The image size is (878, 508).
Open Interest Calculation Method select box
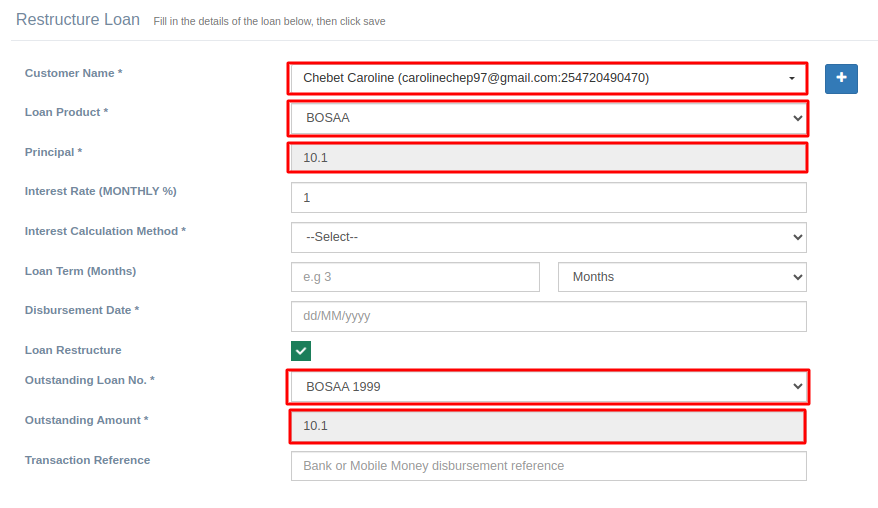click(x=548, y=237)
